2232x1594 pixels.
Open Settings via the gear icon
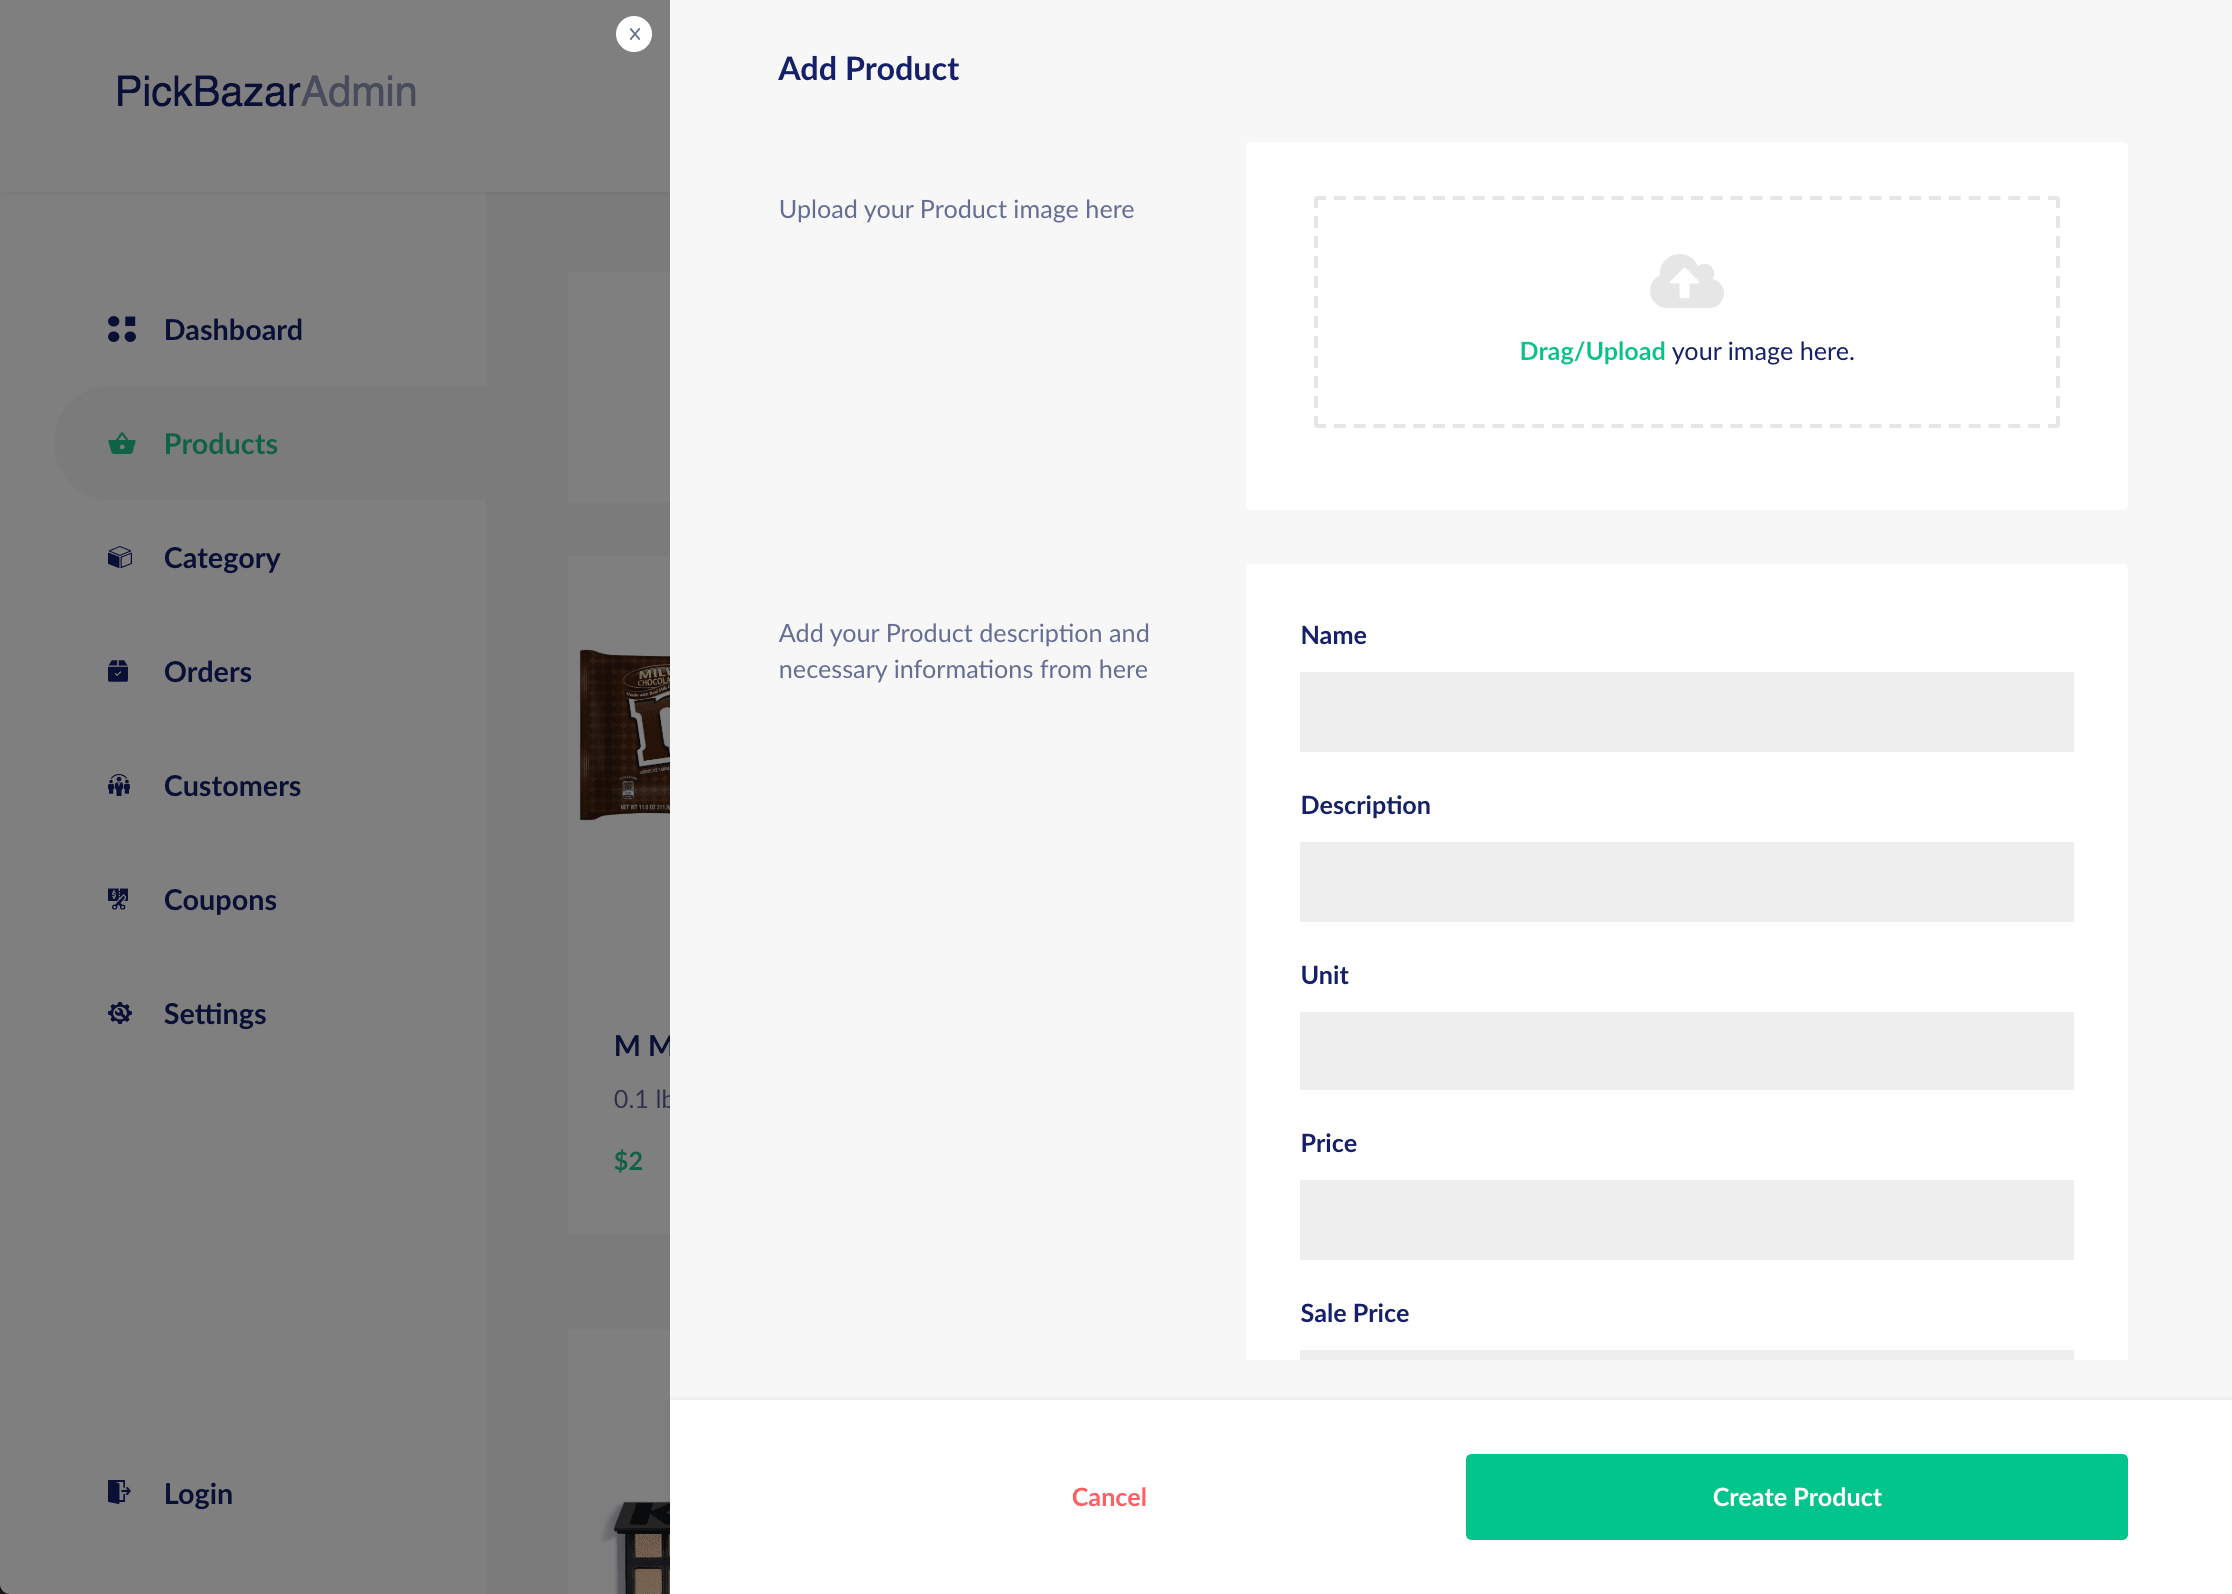click(x=119, y=1013)
